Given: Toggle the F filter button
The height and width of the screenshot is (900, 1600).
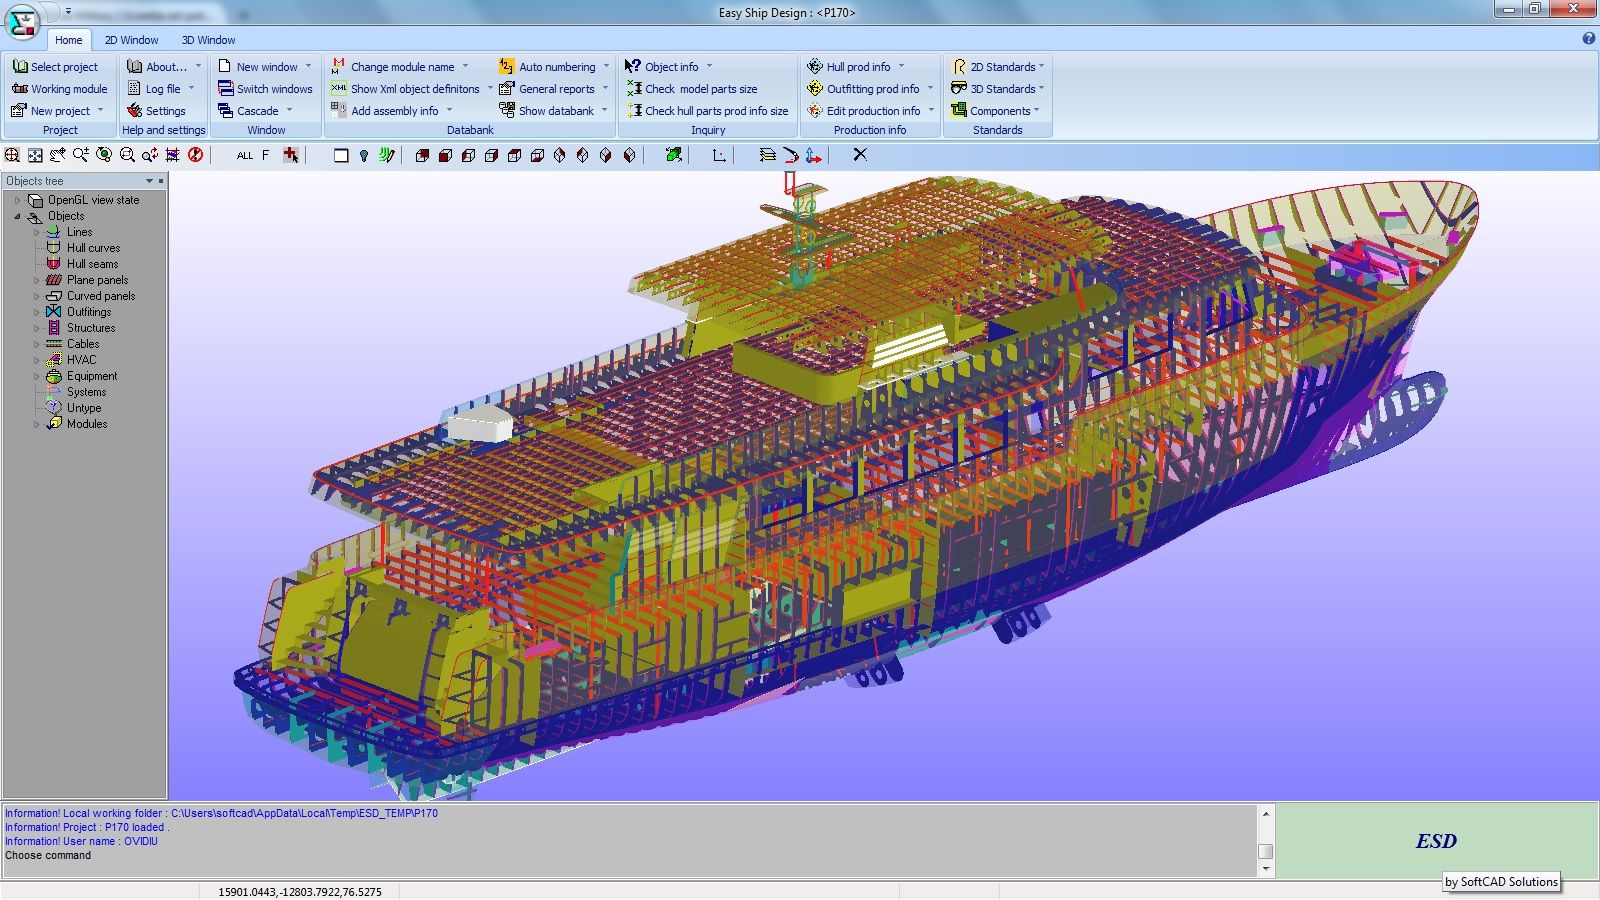Looking at the screenshot, I should (265, 155).
